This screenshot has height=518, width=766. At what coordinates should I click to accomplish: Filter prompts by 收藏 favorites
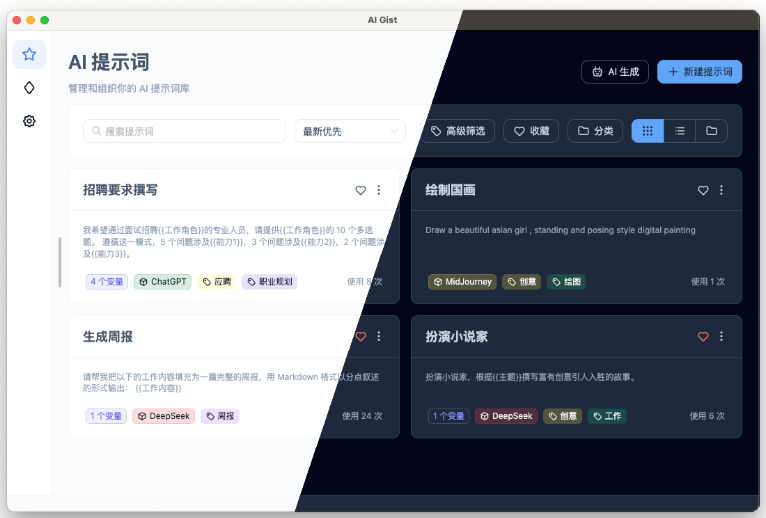pyautogui.click(x=530, y=131)
